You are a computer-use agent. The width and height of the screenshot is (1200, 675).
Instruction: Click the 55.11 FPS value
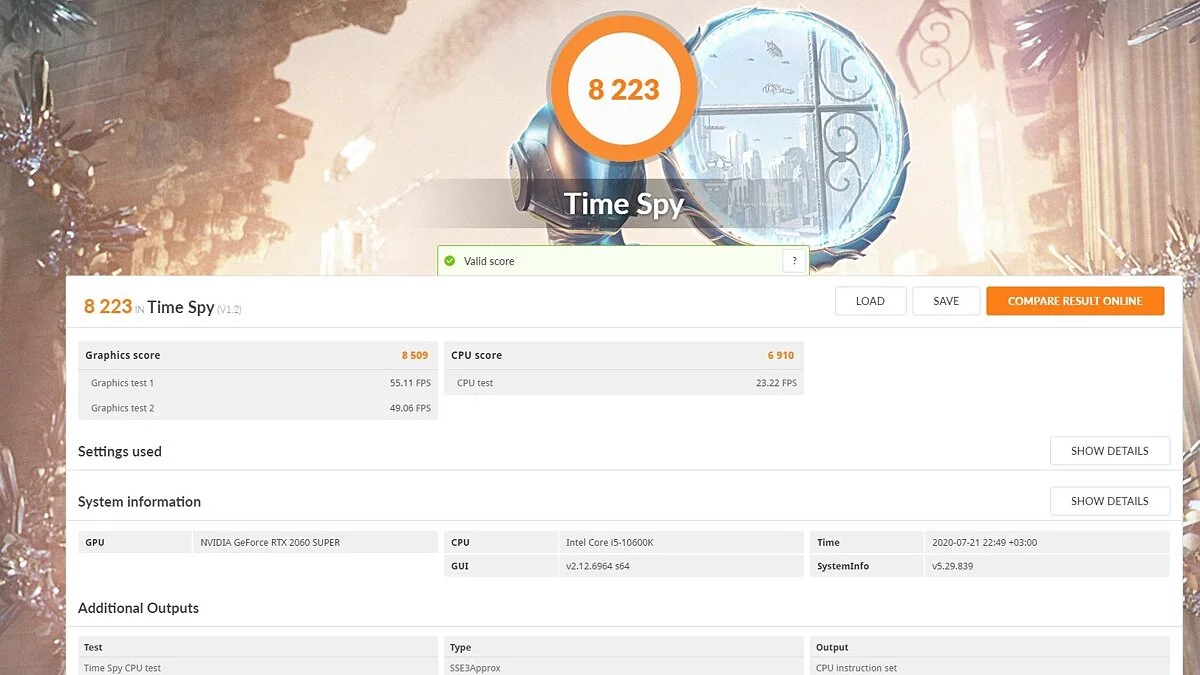(x=410, y=383)
